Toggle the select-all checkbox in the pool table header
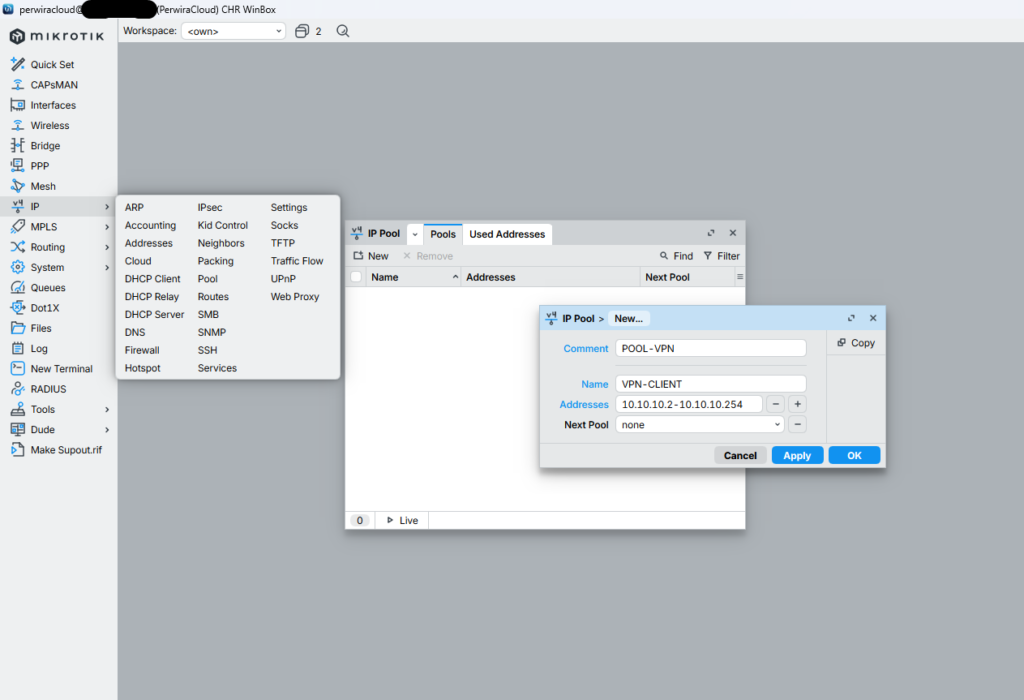Viewport: 1024px width, 700px height. tap(356, 277)
